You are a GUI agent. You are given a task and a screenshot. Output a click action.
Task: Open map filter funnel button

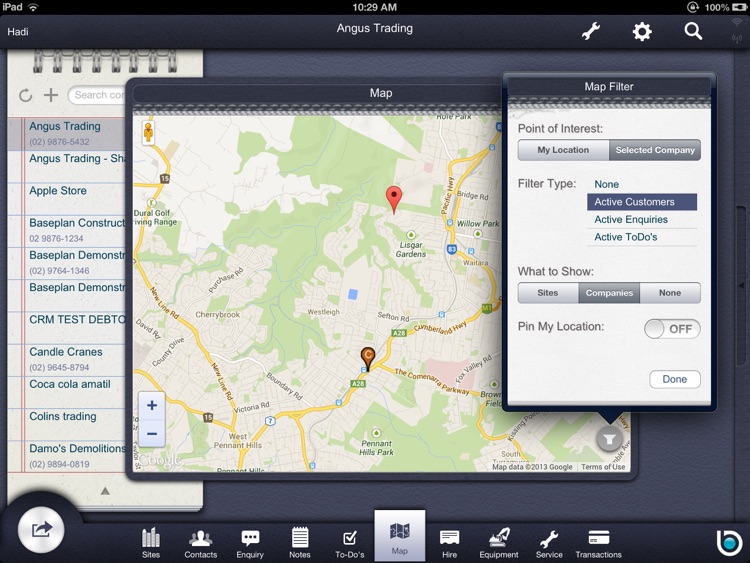click(609, 439)
